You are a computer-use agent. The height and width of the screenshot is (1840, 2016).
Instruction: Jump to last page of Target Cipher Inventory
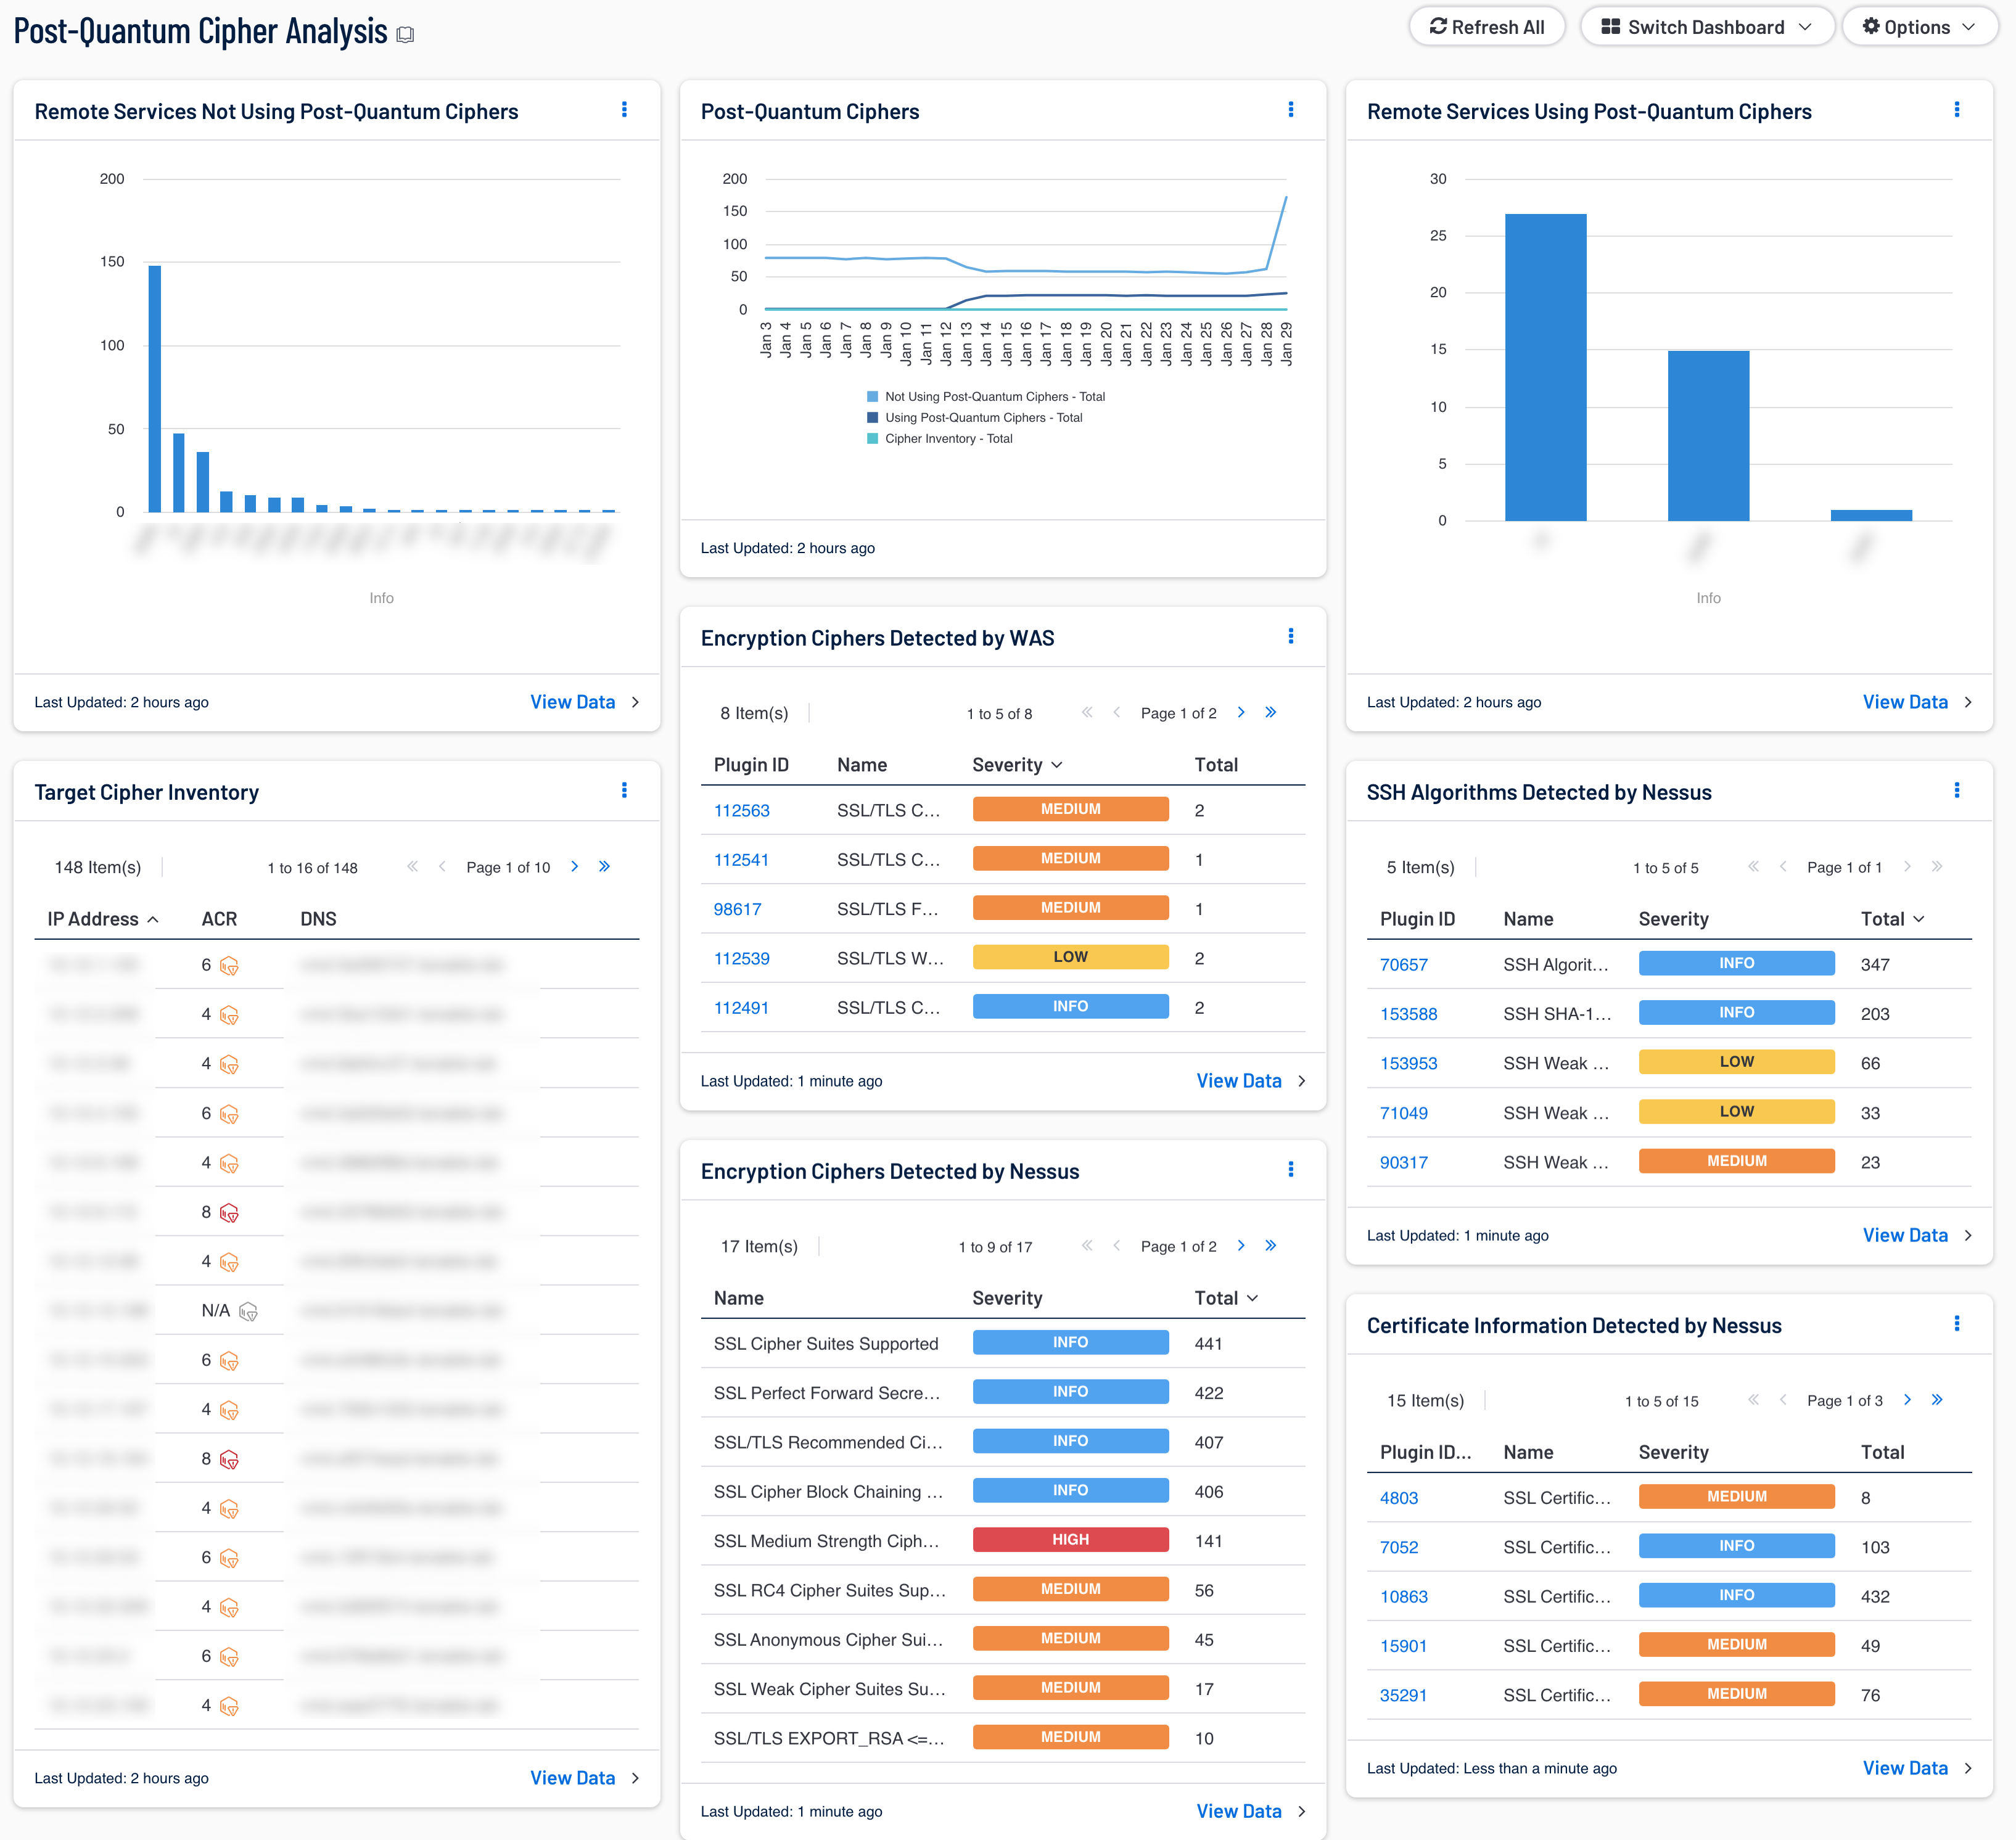point(604,866)
